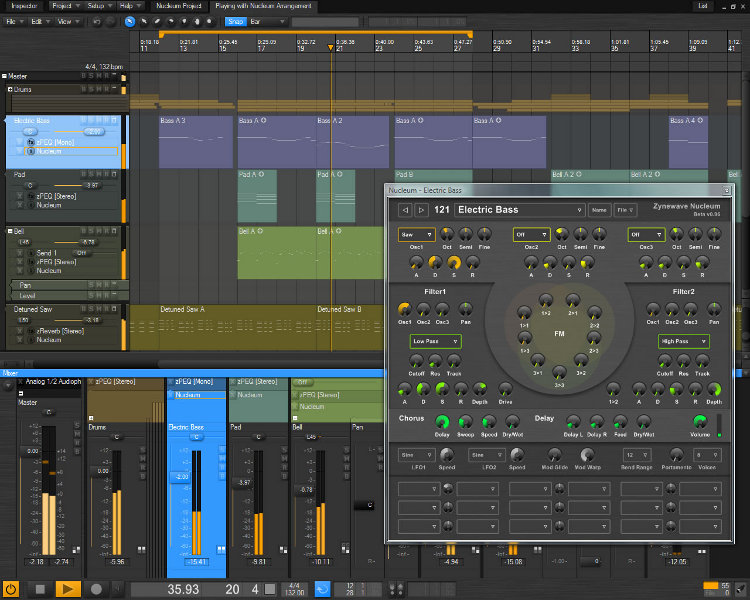The height and width of the screenshot is (600, 750).
Task: Click the undo arrow icon
Action: click(x=95, y=20)
